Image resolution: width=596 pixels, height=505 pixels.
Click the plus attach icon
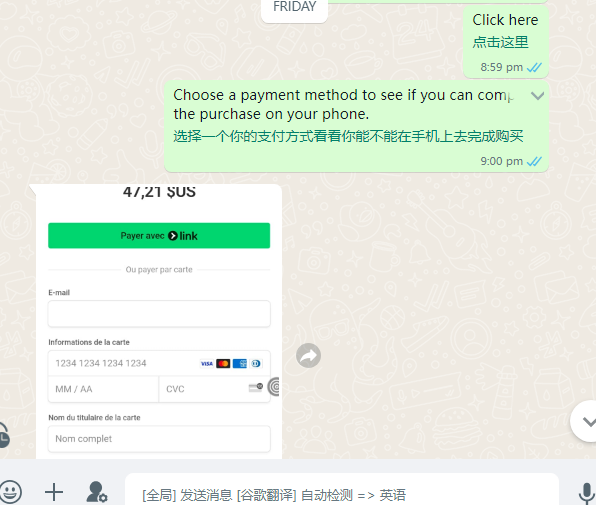[54, 492]
